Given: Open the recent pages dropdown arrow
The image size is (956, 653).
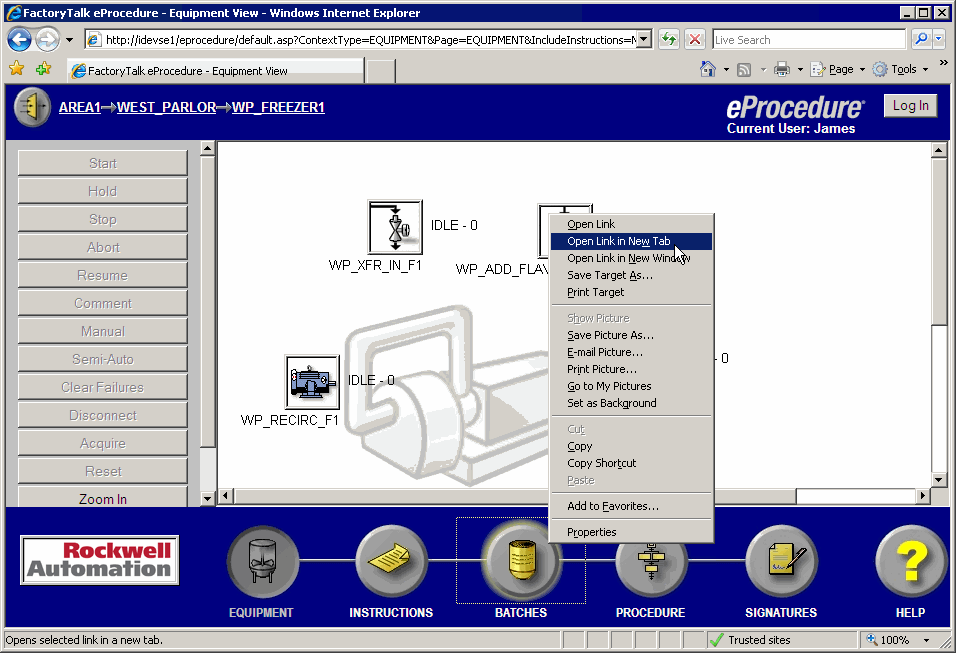Looking at the screenshot, I should tap(70, 40).
